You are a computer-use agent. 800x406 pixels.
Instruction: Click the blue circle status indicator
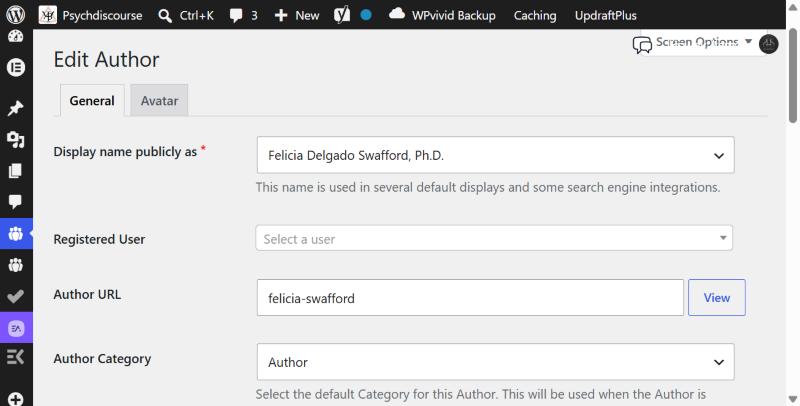[x=366, y=15]
